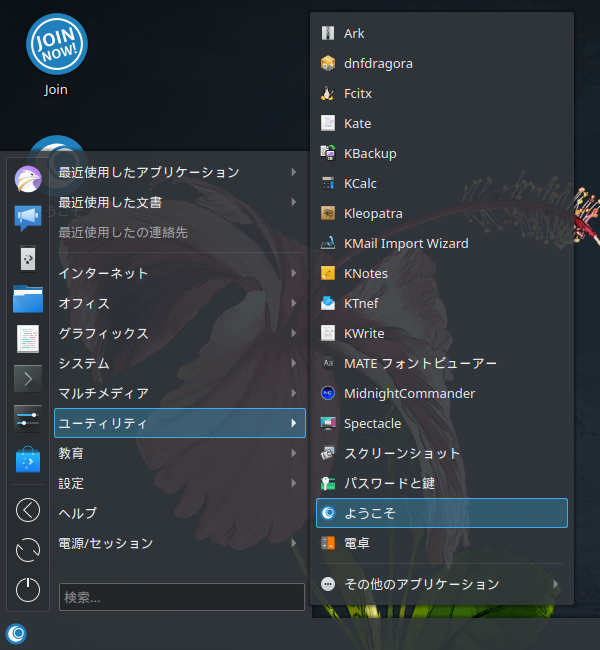Image resolution: width=600 pixels, height=650 pixels.
Task: Click the KMail Import Wizard label
Action: tap(406, 243)
